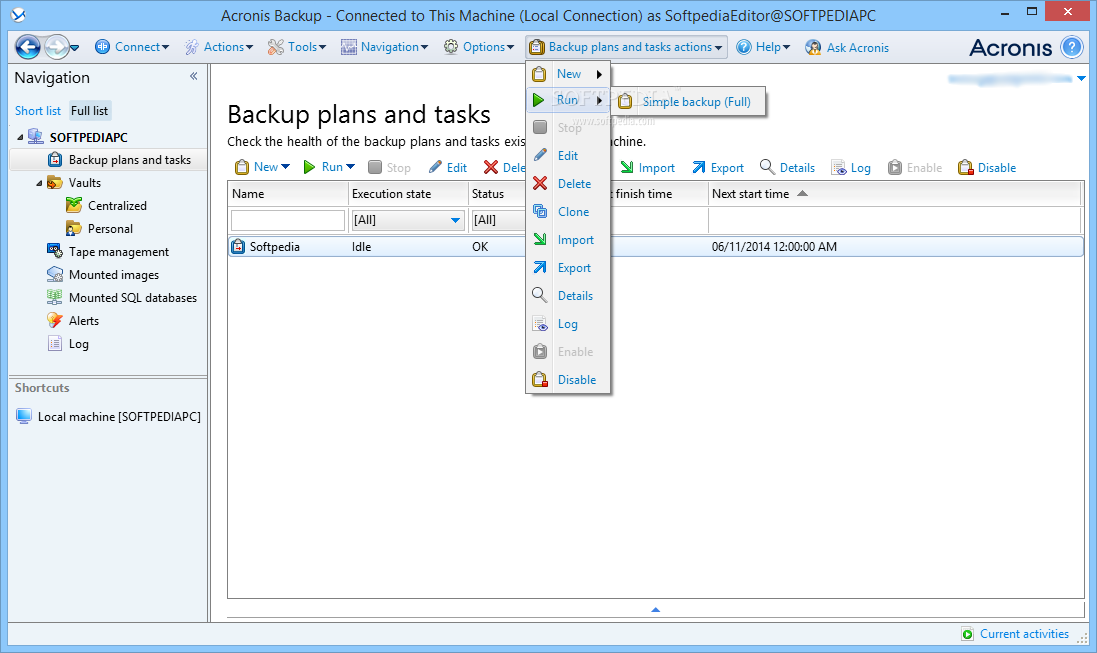Viewport: 1097px width, 653px height.
Task: Click the Back navigation arrow
Action: (x=28, y=47)
